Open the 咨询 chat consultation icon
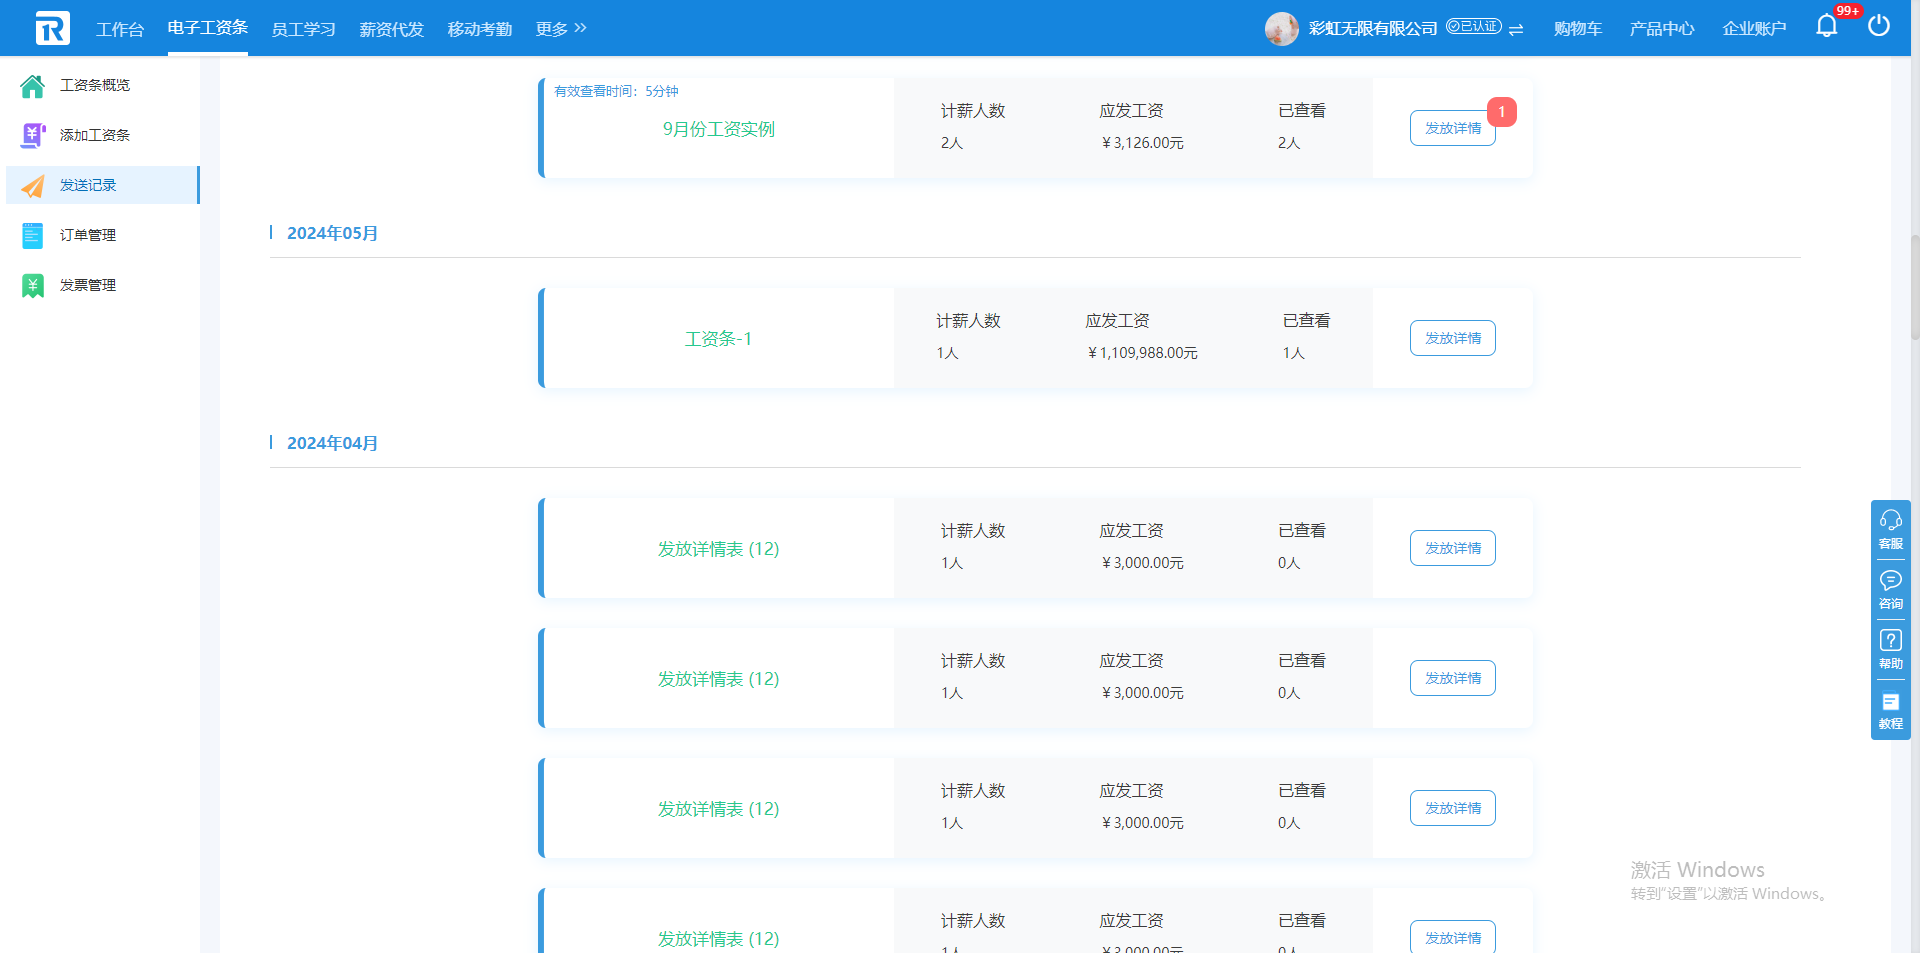The height and width of the screenshot is (953, 1920). [x=1890, y=589]
